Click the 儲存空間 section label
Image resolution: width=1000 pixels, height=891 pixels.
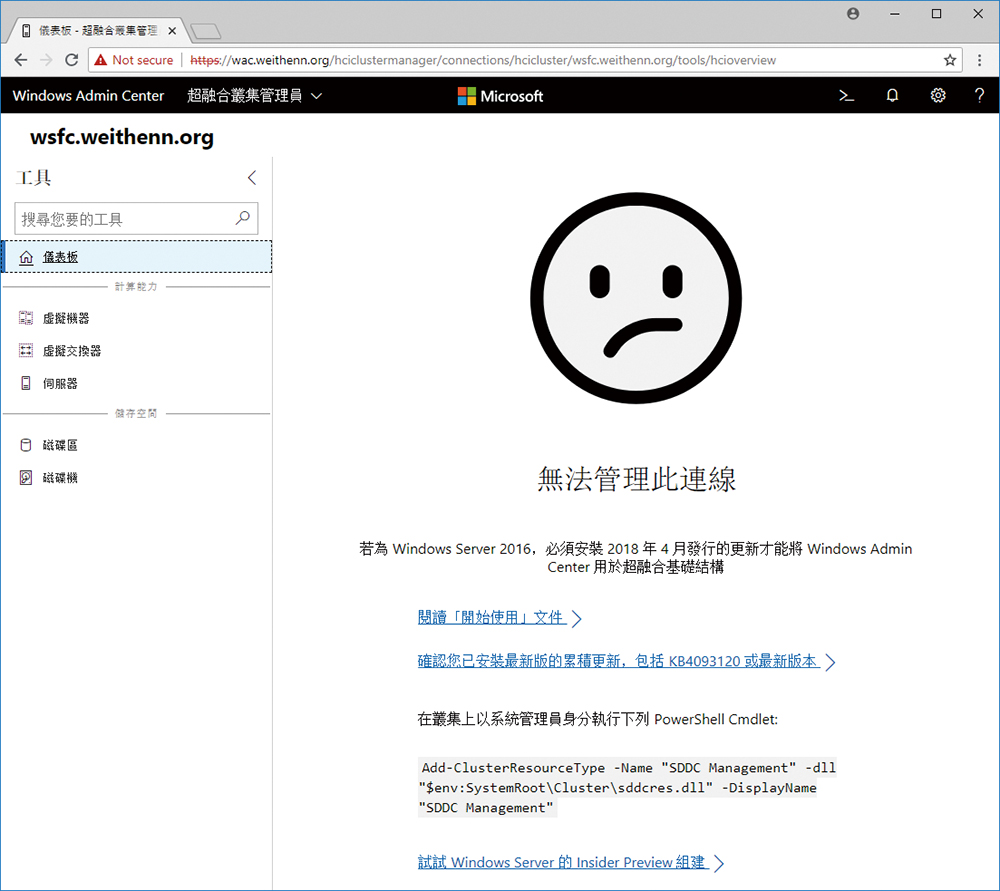136,413
